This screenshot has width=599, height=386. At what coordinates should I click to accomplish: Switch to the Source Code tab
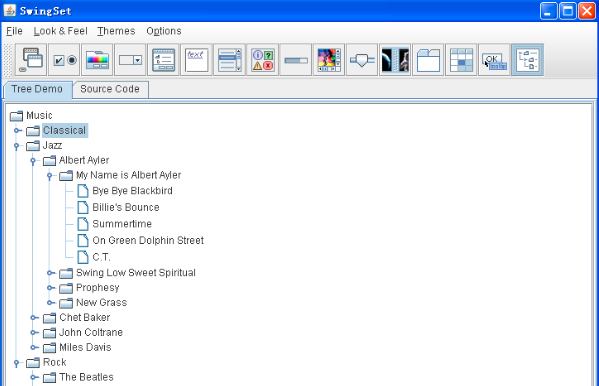[110, 89]
